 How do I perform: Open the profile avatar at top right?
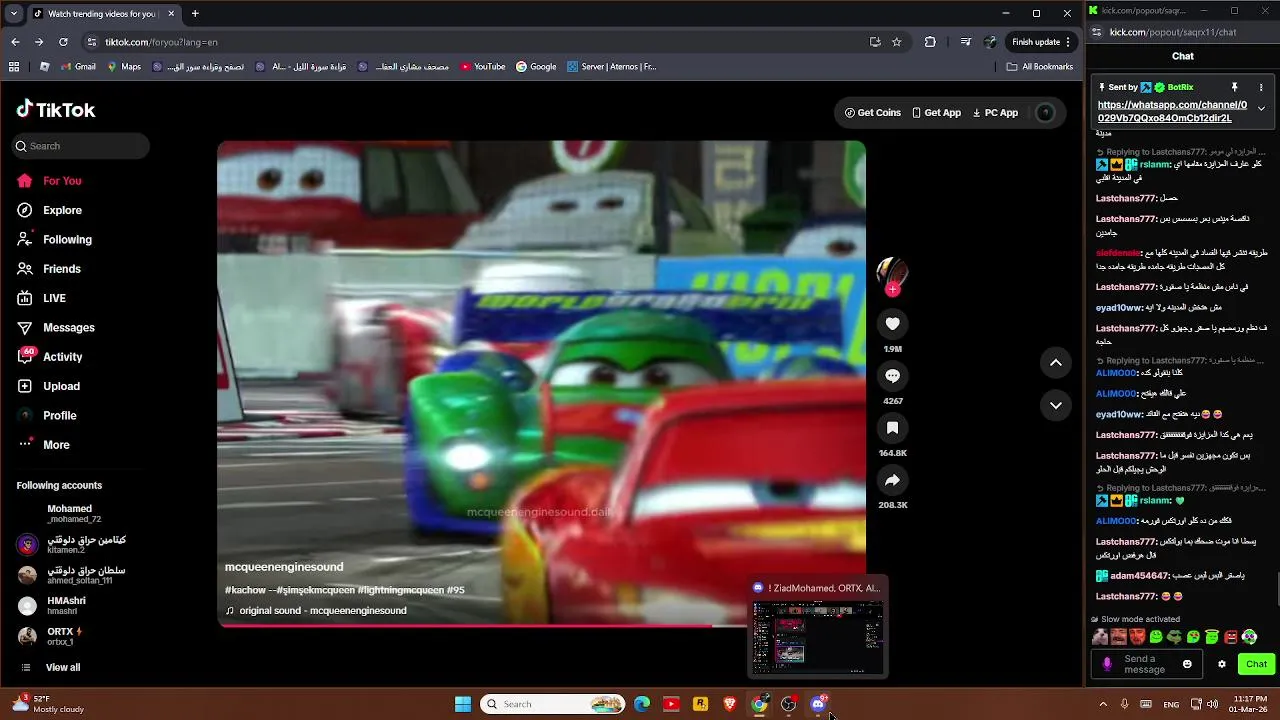[x=1045, y=113]
